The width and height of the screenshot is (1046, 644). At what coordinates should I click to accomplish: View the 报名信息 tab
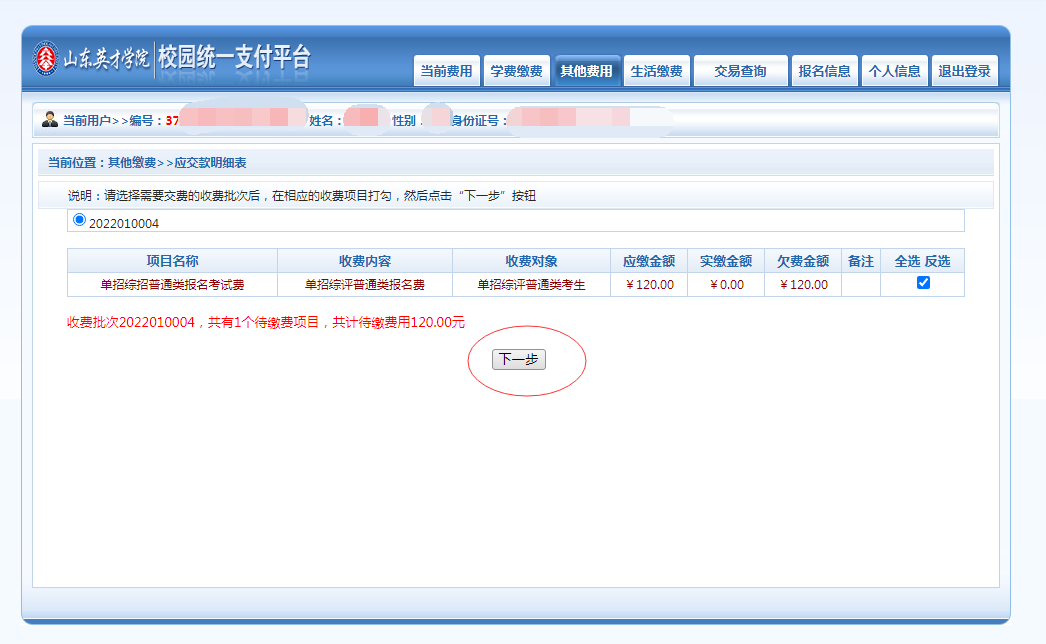[824, 71]
